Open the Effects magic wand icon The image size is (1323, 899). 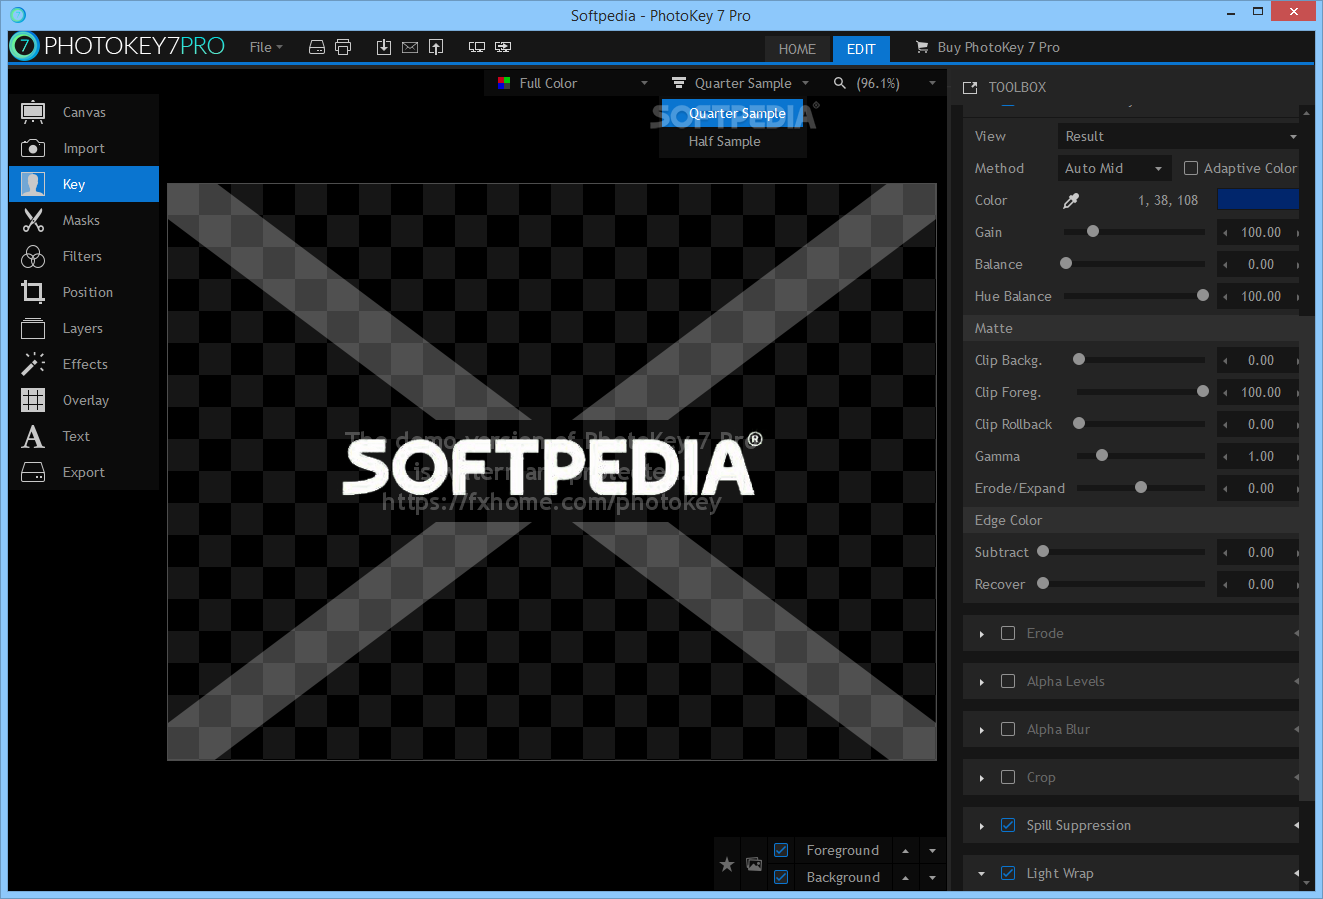[x=33, y=364]
